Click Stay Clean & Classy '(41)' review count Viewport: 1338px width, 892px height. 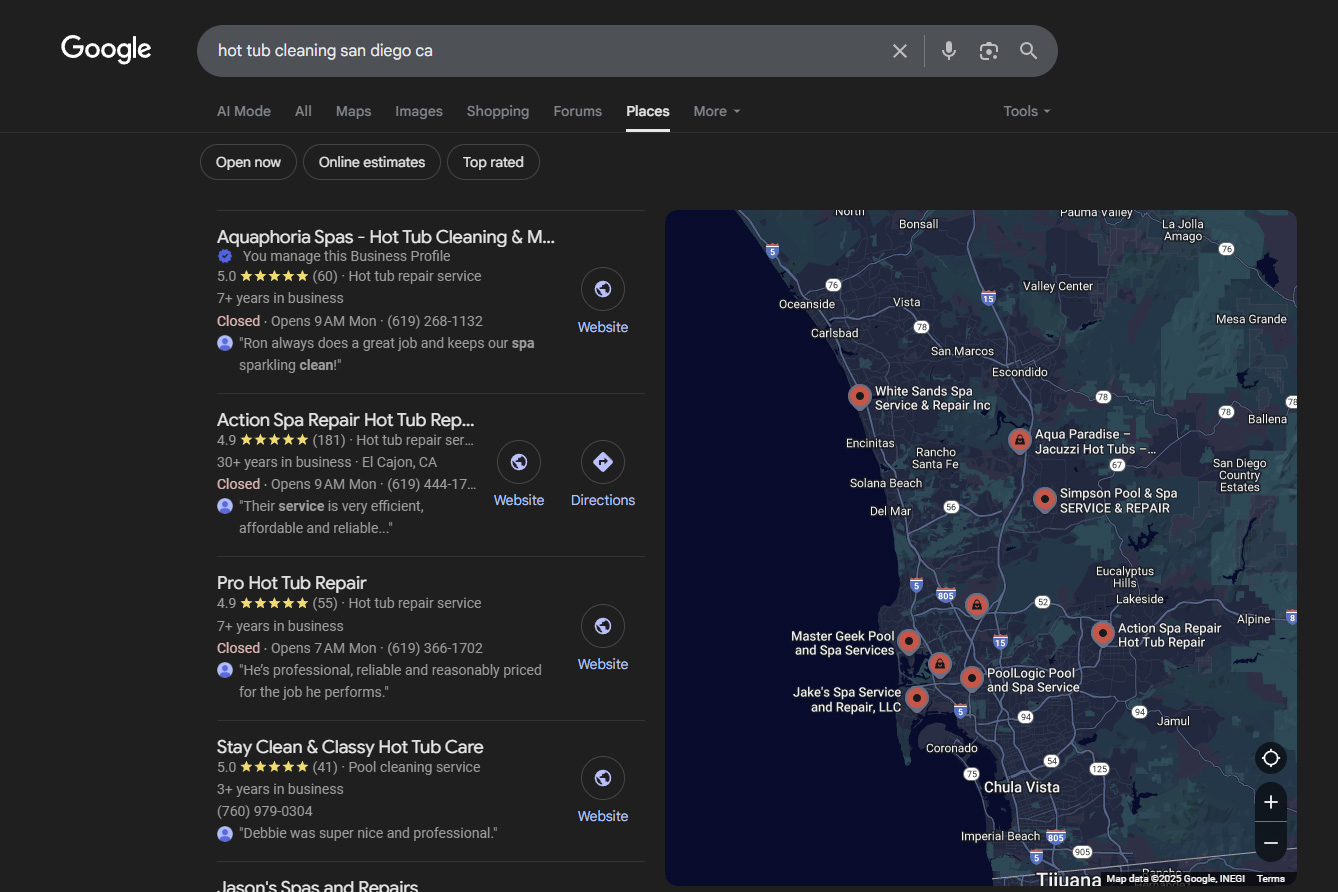325,767
